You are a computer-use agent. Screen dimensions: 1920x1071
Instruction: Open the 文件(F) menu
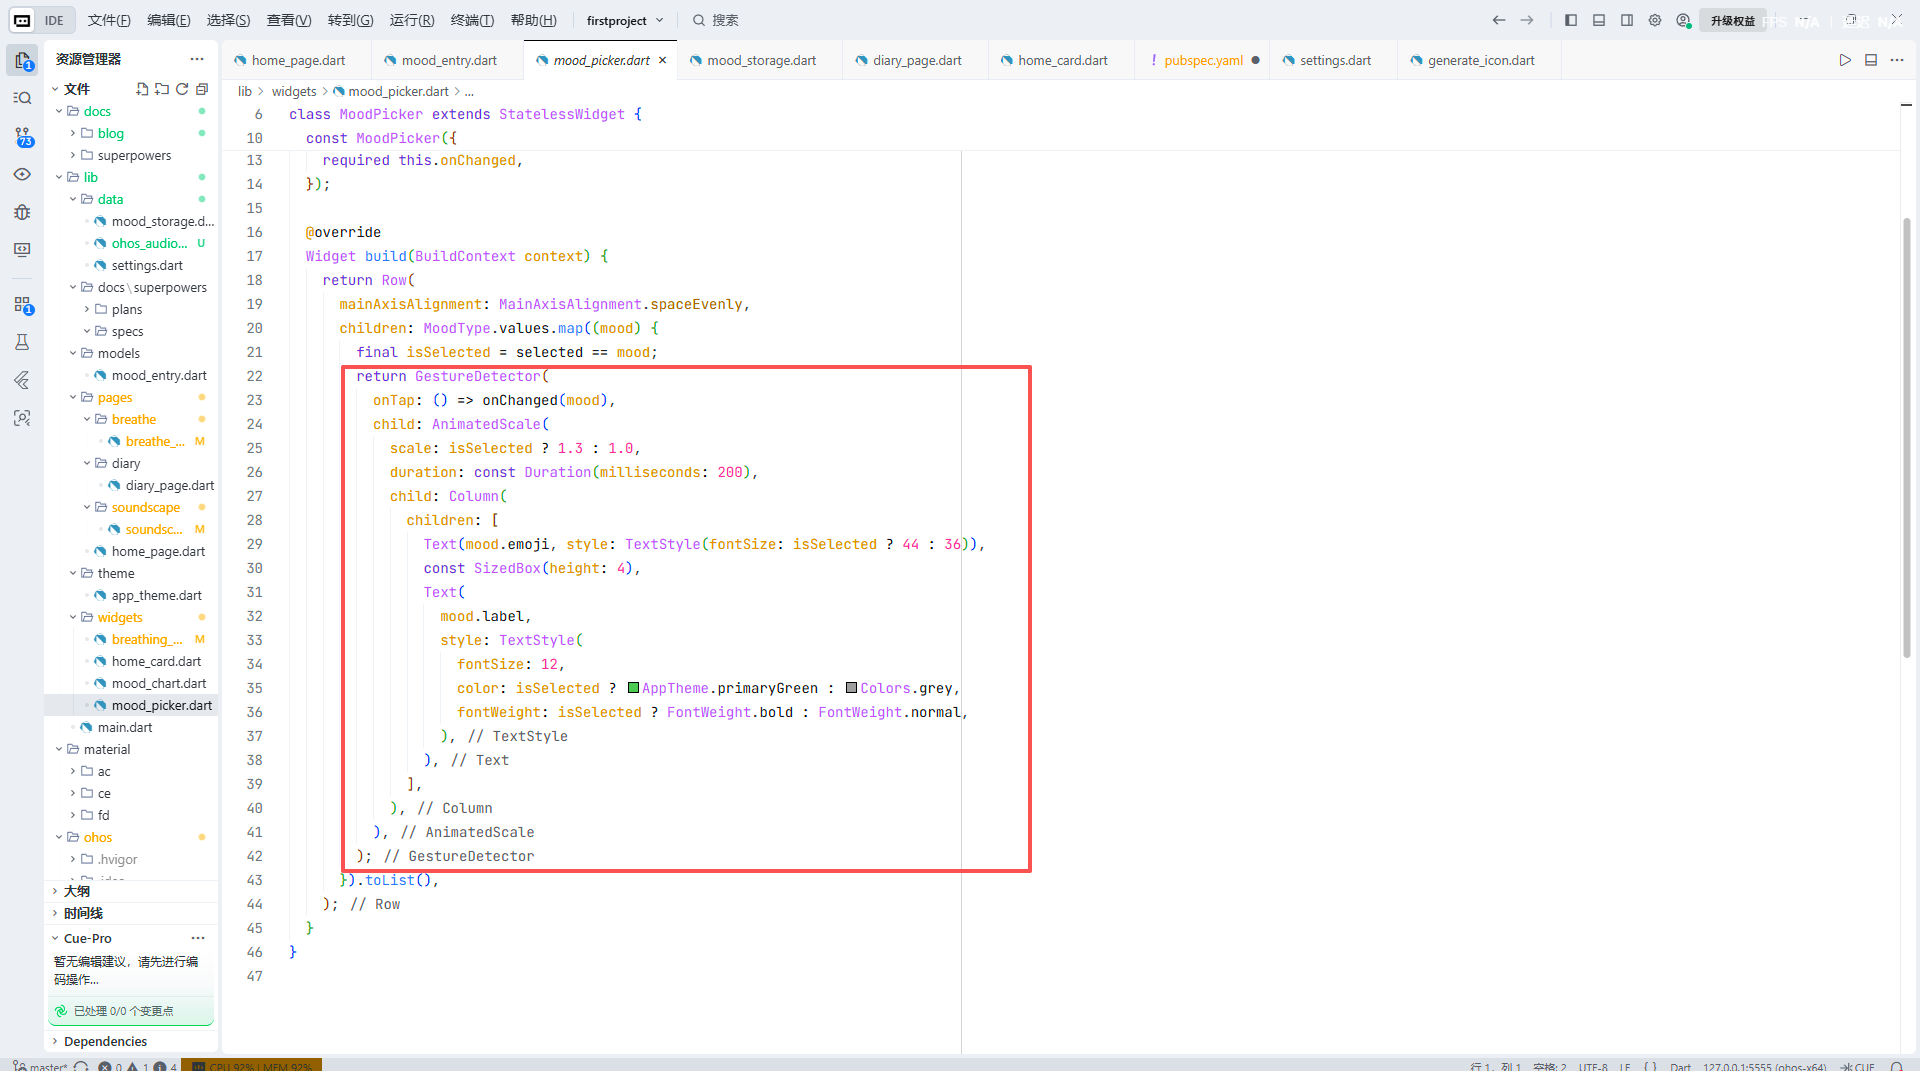point(109,20)
